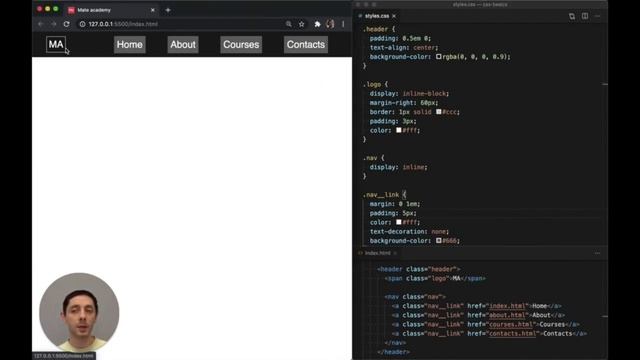The height and width of the screenshot is (360, 640).
Task: Click the browser back arrow
Action: tap(40, 24)
